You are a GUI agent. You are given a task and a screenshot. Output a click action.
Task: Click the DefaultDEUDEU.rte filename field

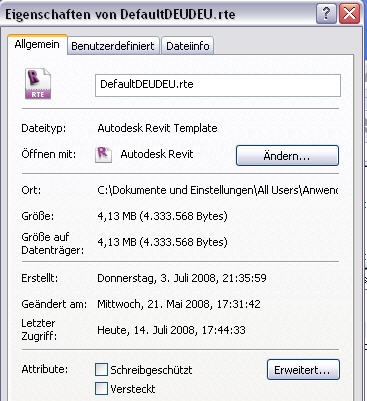pyautogui.click(x=218, y=86)
